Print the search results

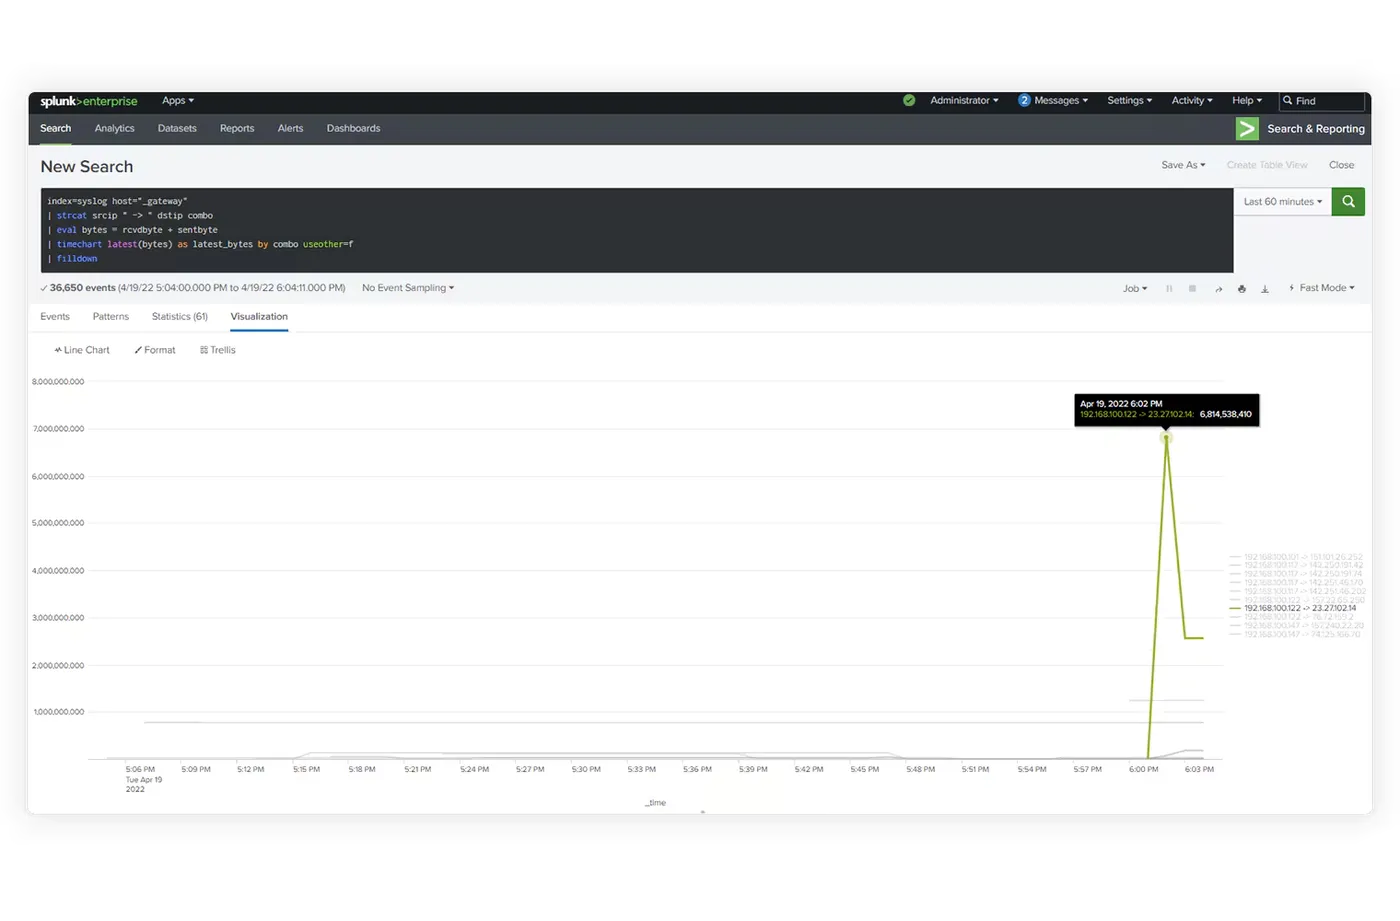click(1242, 288)
